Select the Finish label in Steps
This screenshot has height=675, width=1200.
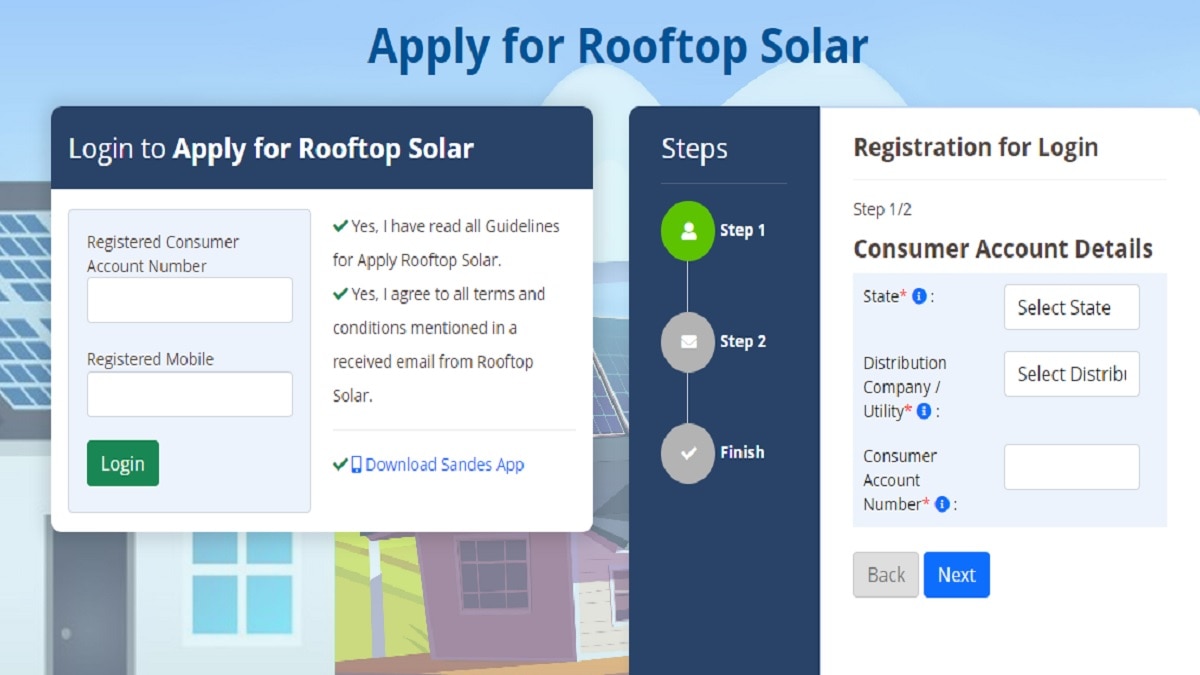[742, 453]
